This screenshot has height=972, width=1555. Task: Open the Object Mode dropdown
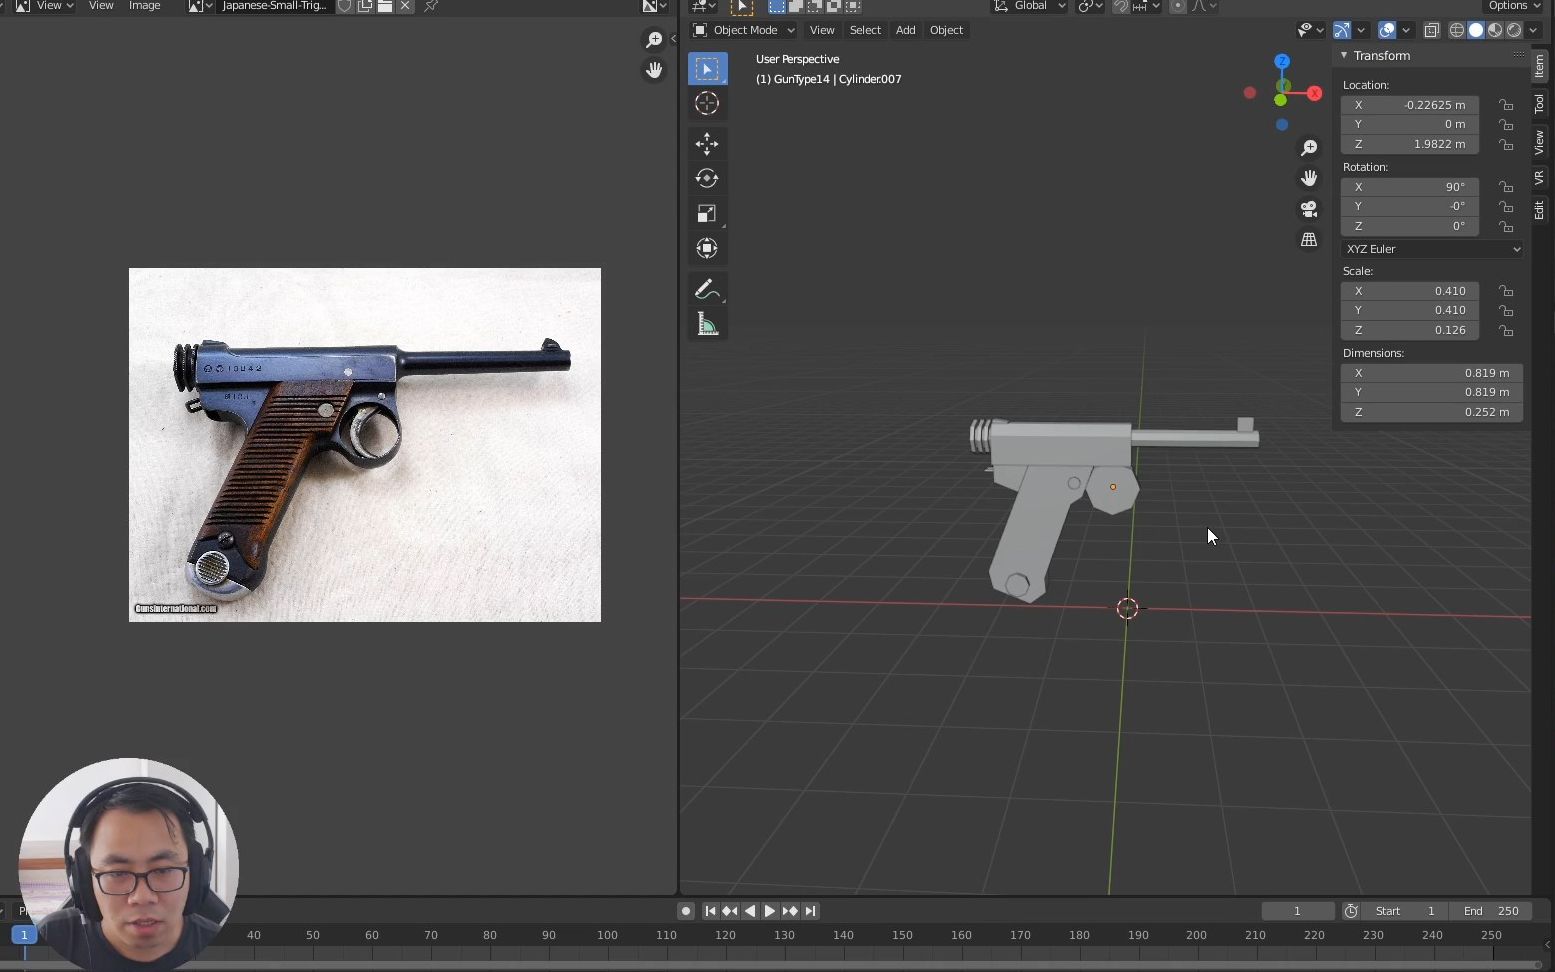pos(744,30)
